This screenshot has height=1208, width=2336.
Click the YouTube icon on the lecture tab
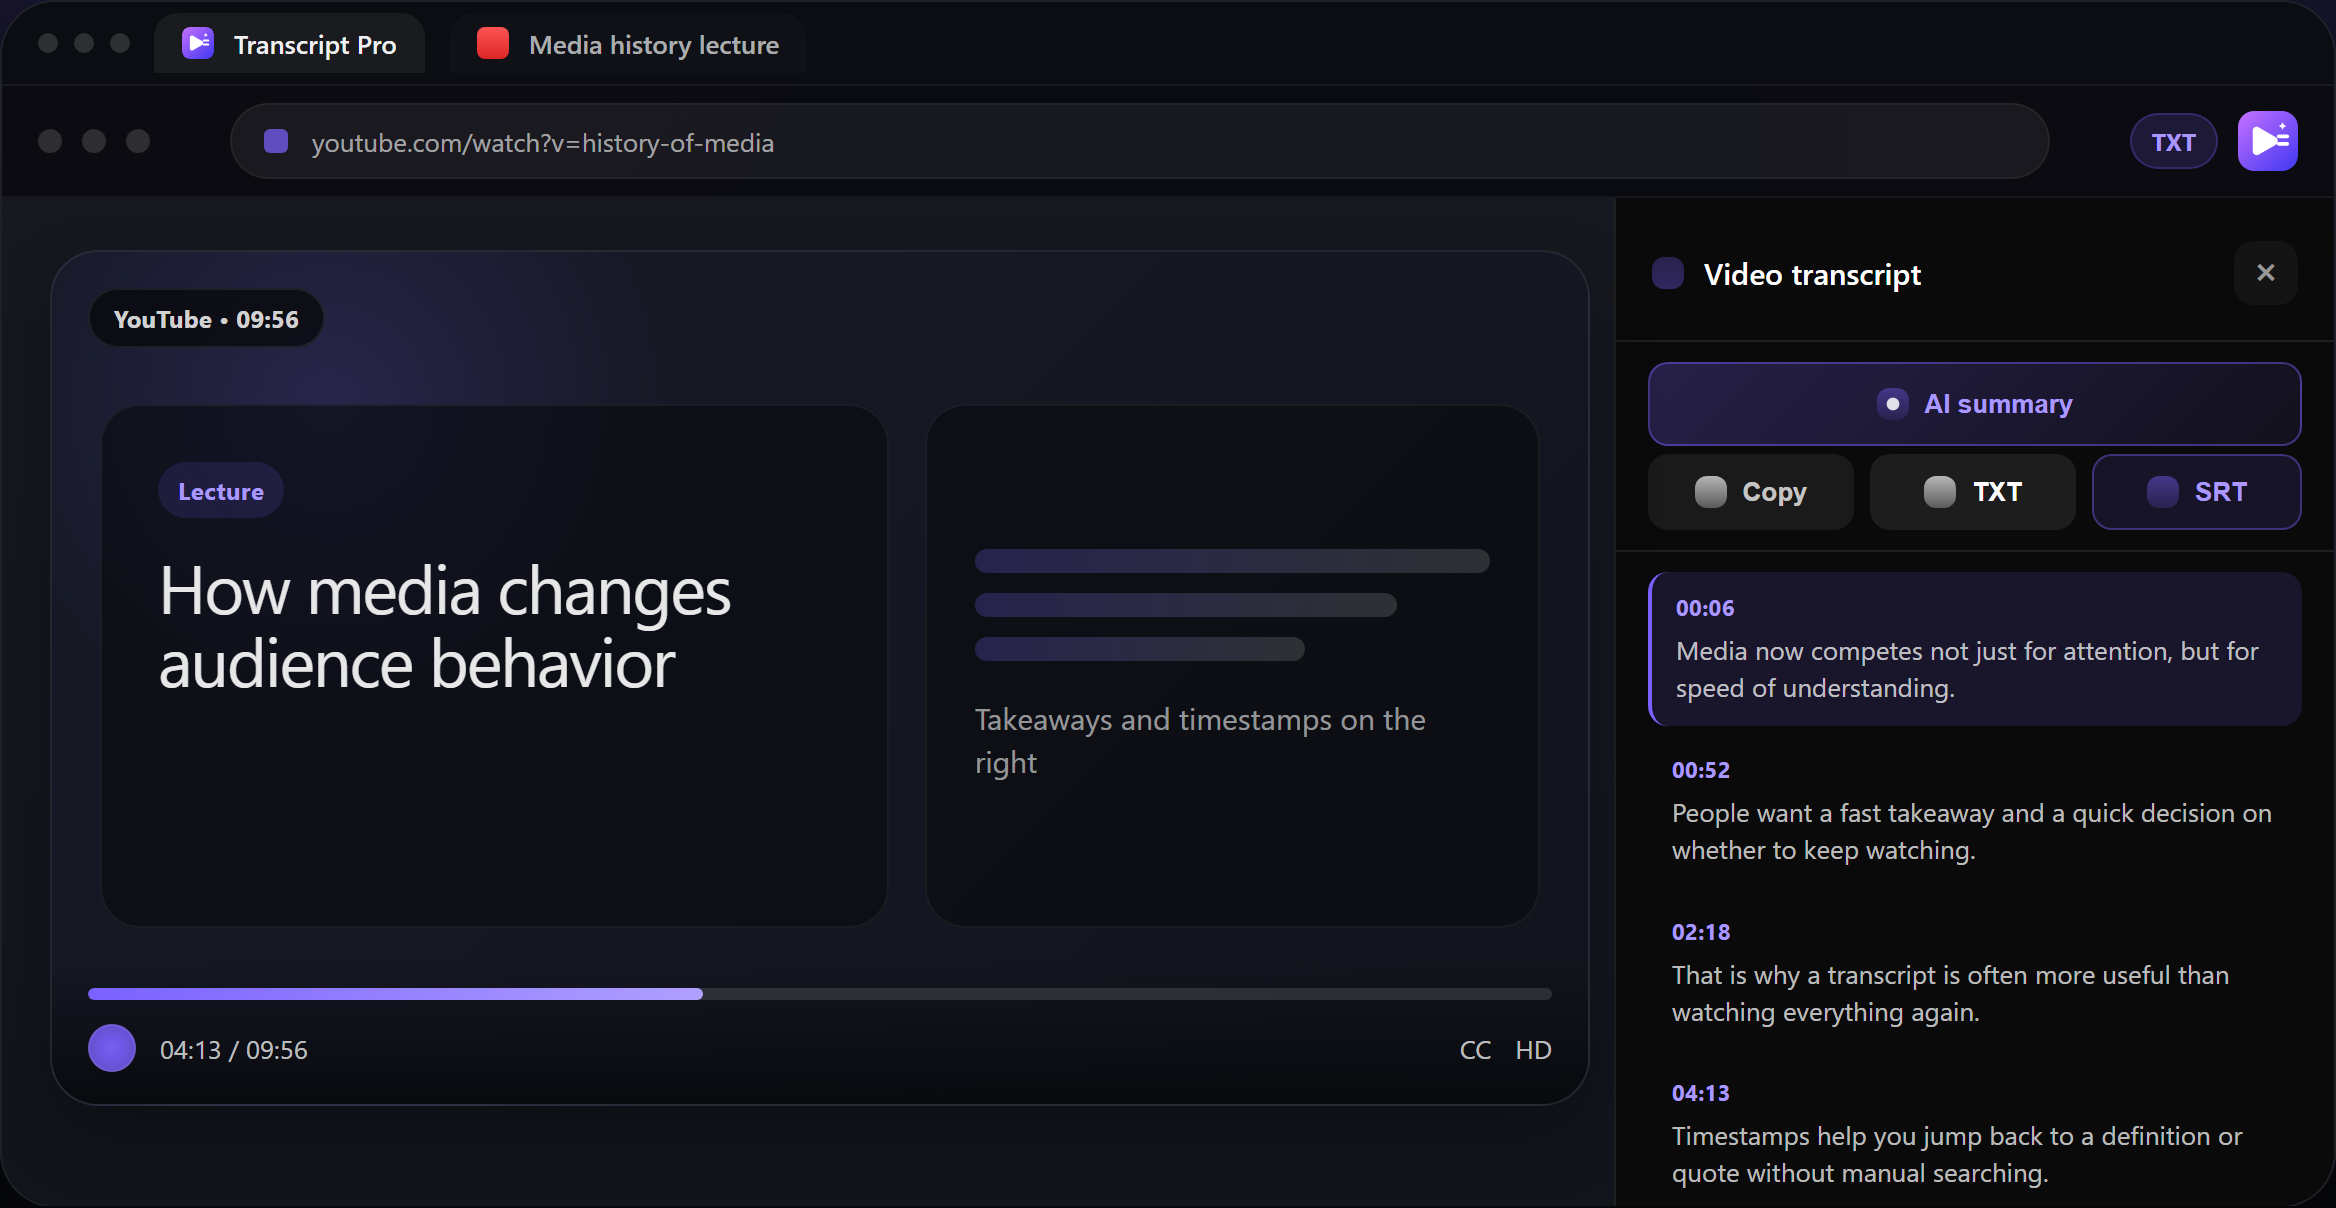pos(493,43)
